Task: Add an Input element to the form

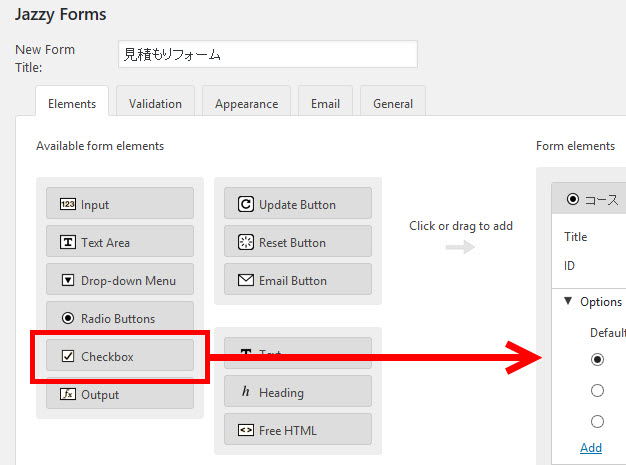Action: (x=120, y=203)
